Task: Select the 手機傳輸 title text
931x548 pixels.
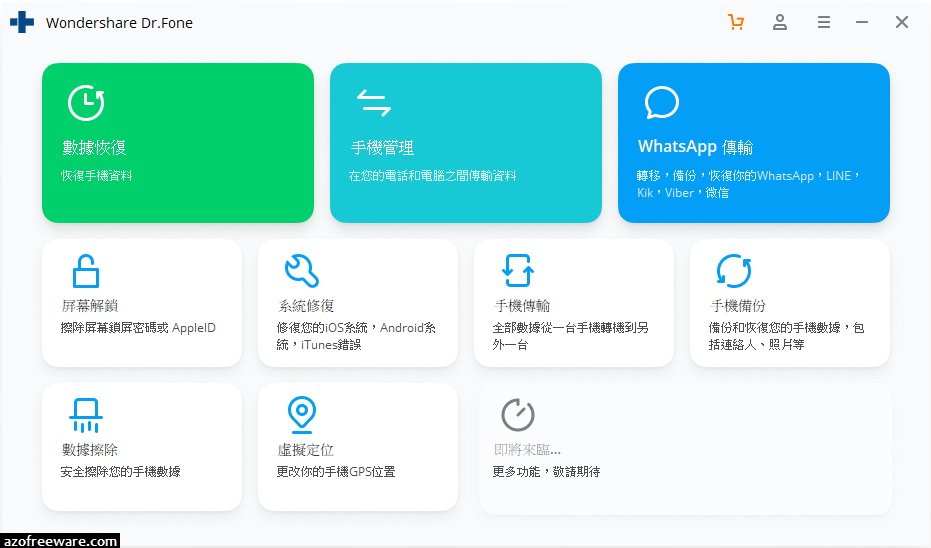Action: click(522, 306)
